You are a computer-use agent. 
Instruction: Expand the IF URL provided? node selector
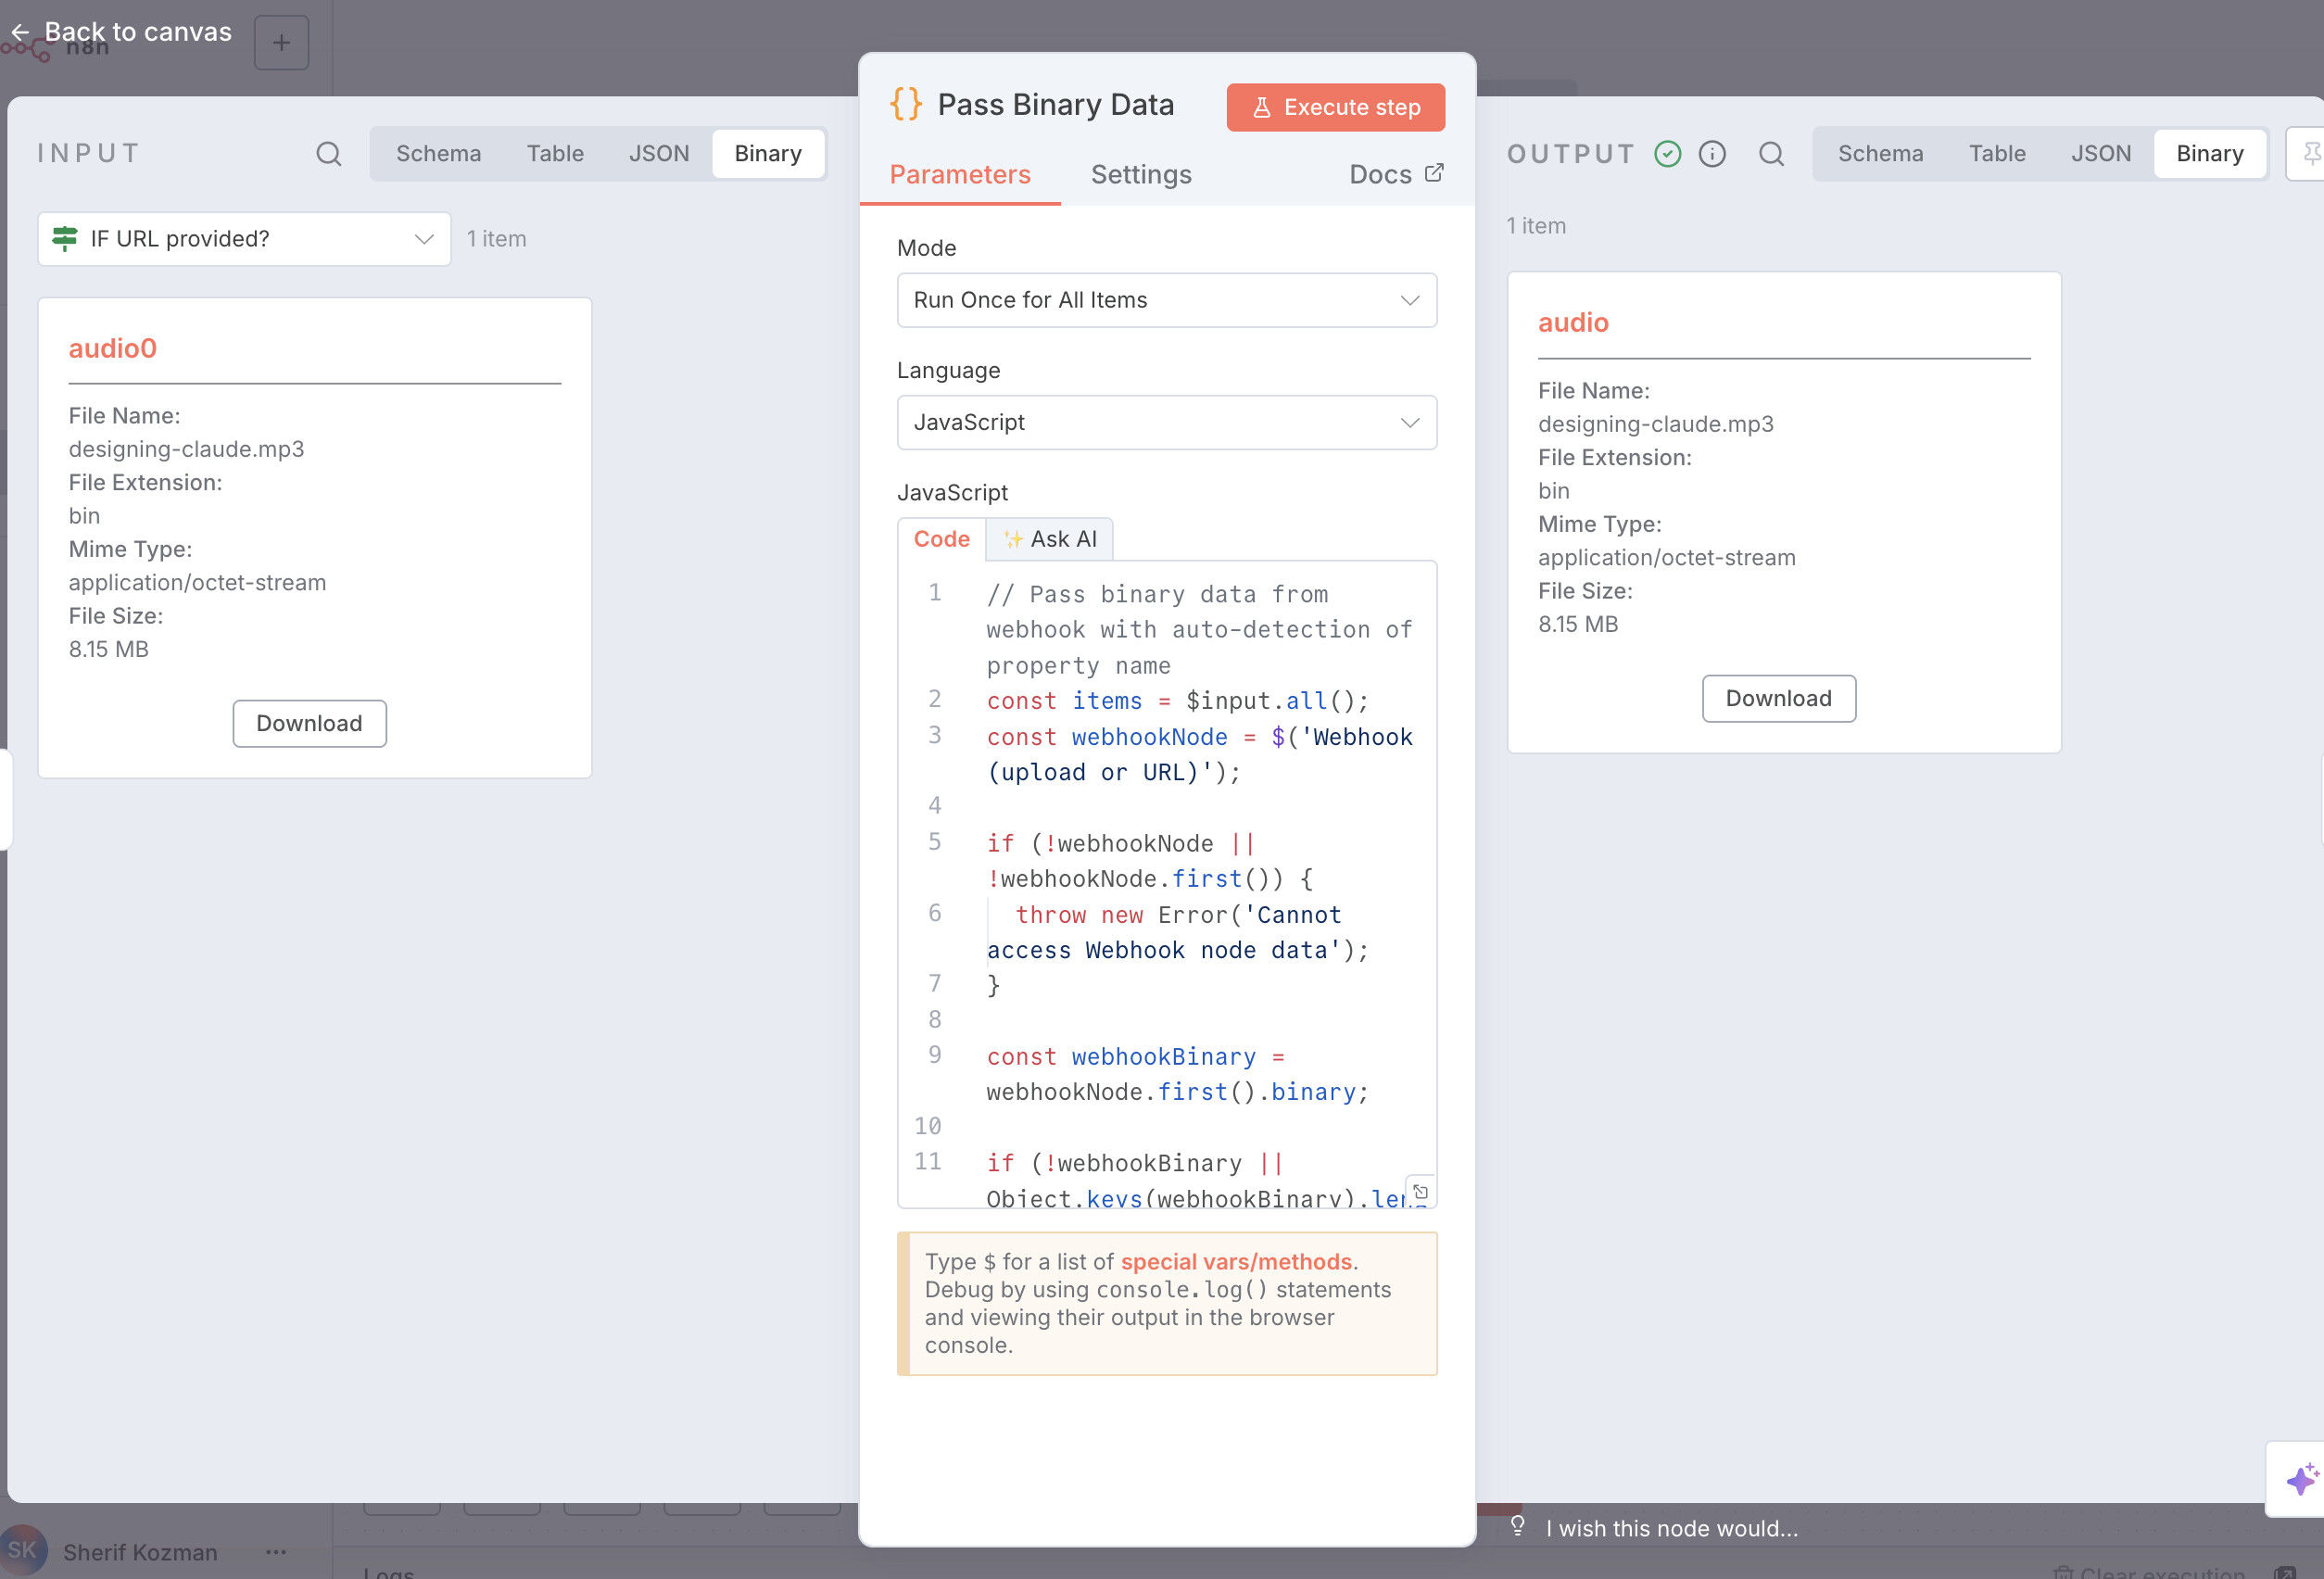(x=244, y=239)
